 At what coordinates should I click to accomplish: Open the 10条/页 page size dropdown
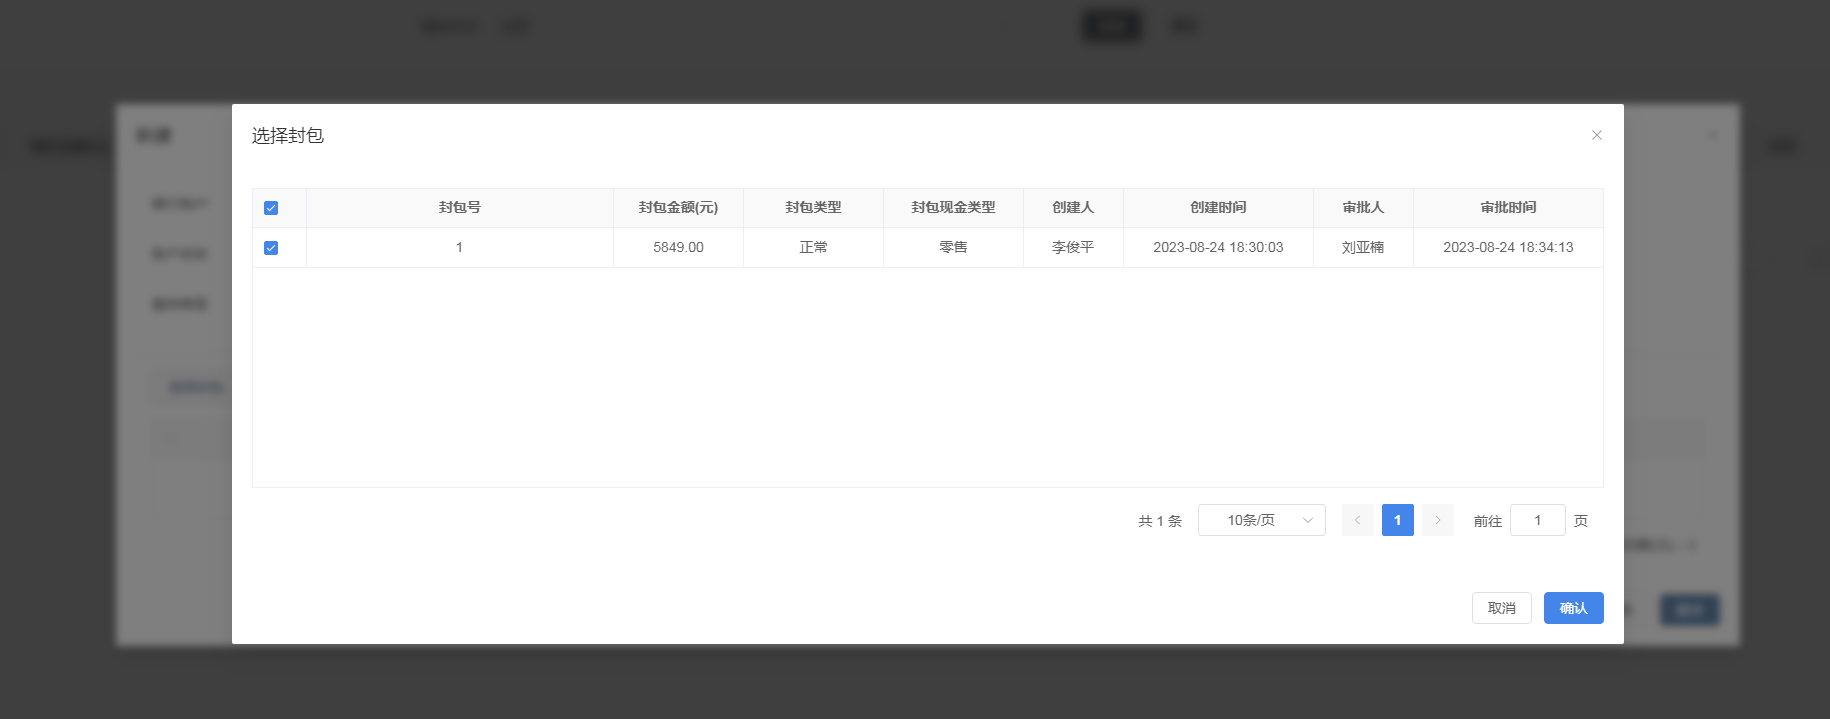(x=1261, y=520)
